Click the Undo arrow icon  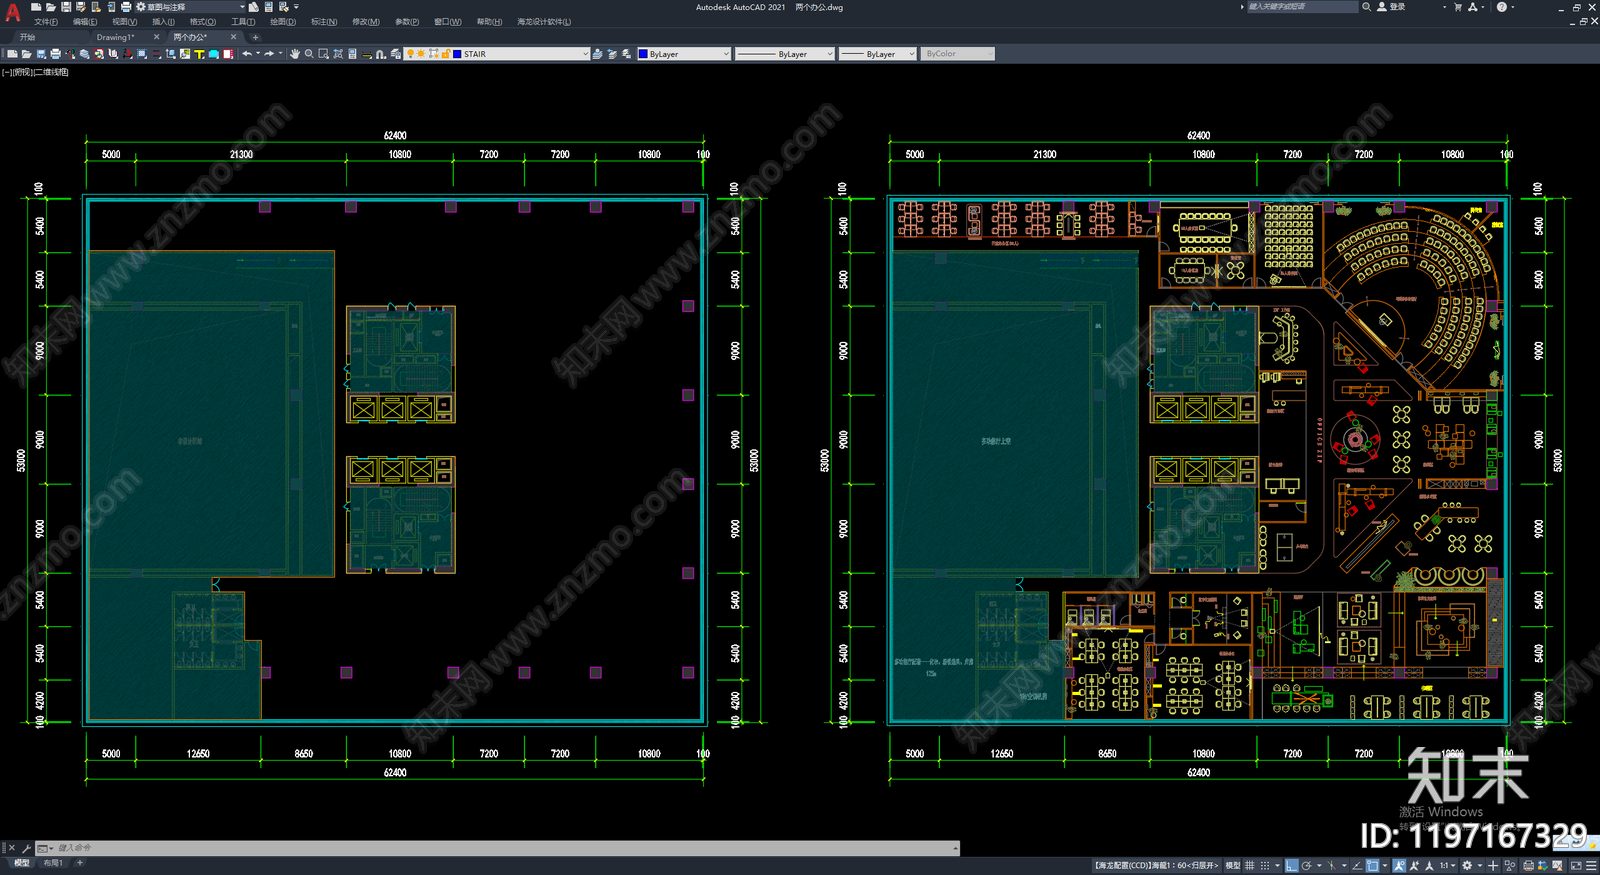pyautogui.click(x=247, y=54)
